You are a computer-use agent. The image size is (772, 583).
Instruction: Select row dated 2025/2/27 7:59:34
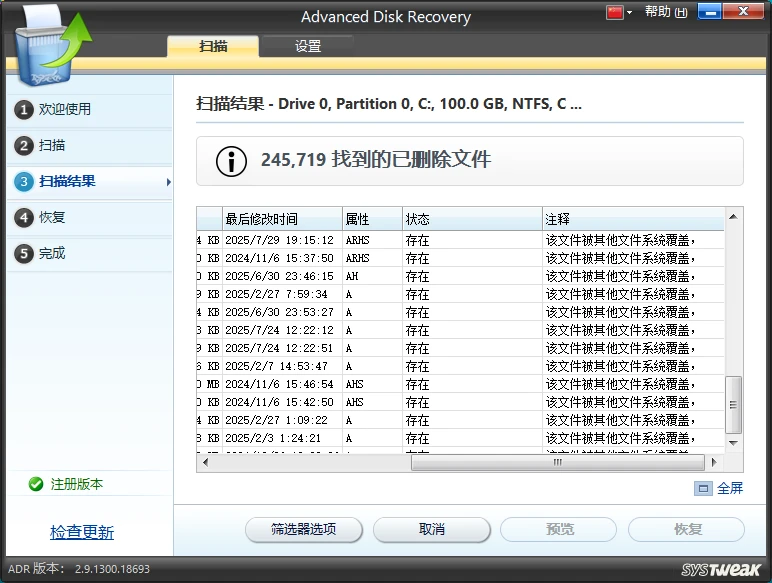click(x=460, y=294)
